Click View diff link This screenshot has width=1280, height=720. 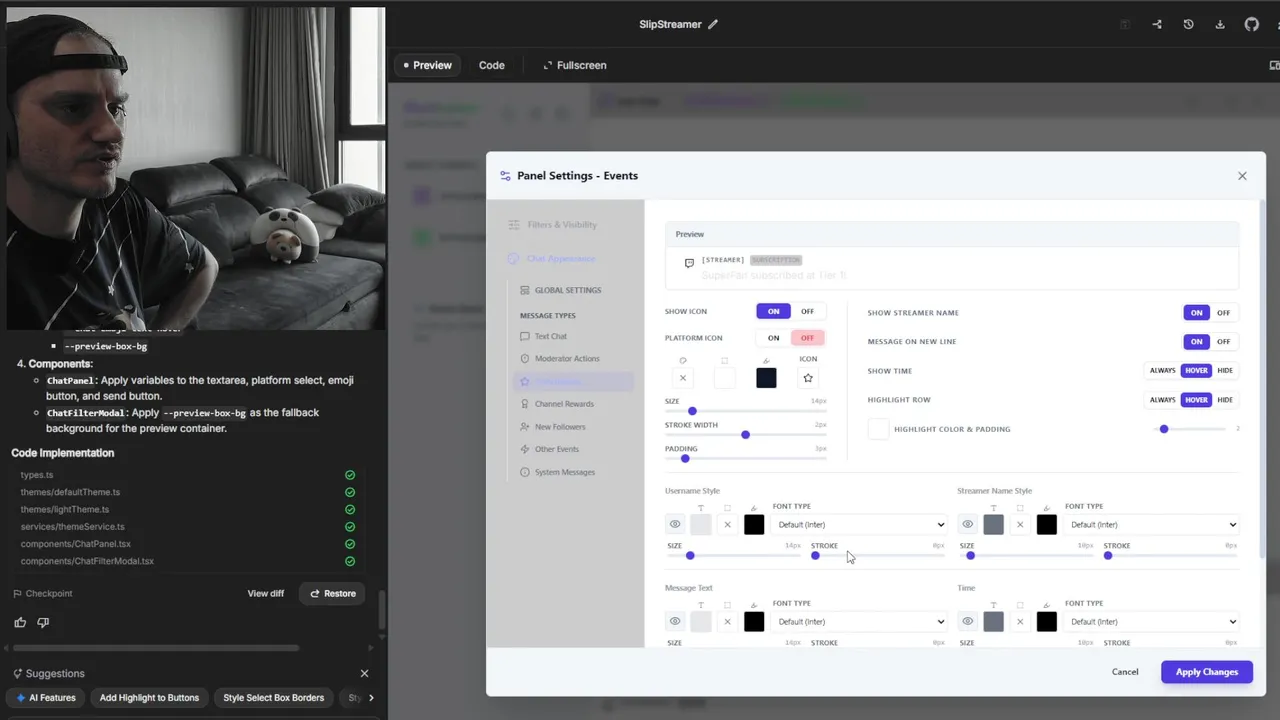coord(266,593)
